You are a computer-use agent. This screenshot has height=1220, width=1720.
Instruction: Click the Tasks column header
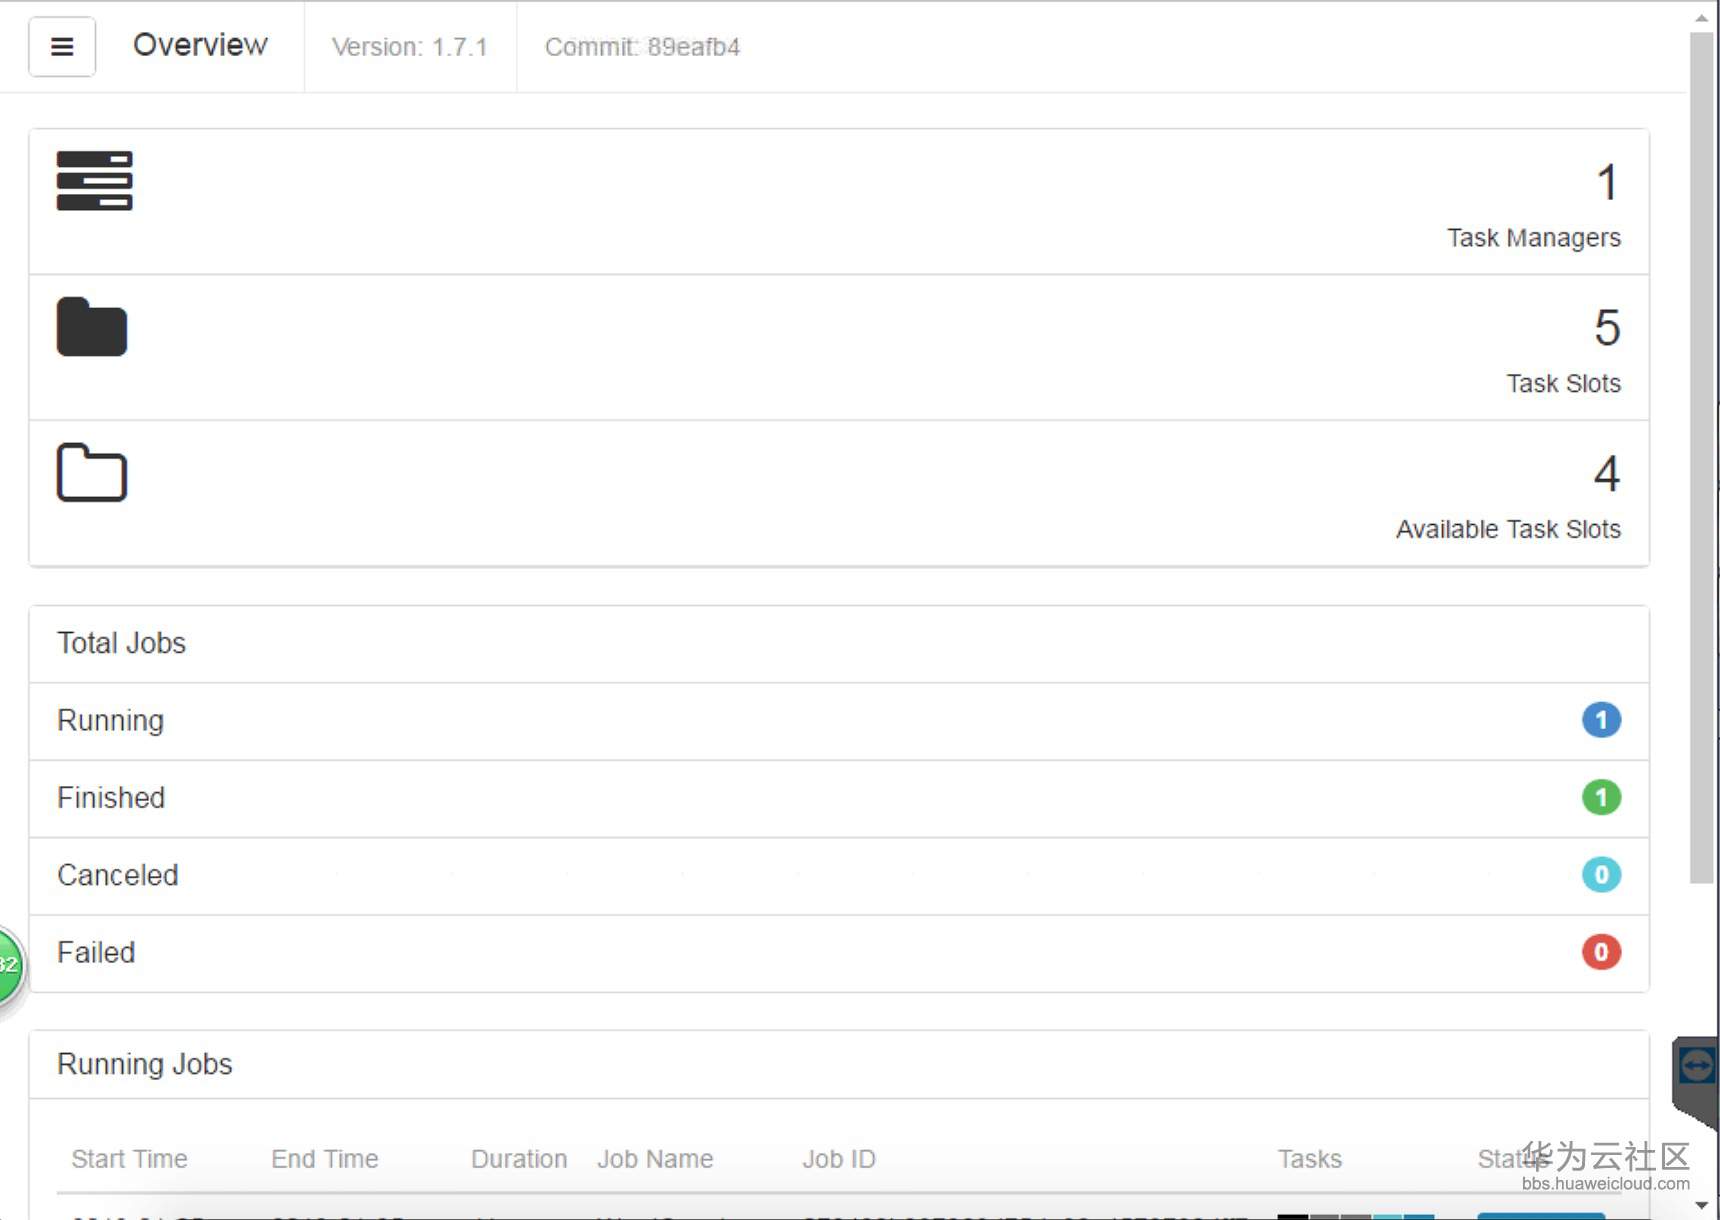pos(1310,1159)
